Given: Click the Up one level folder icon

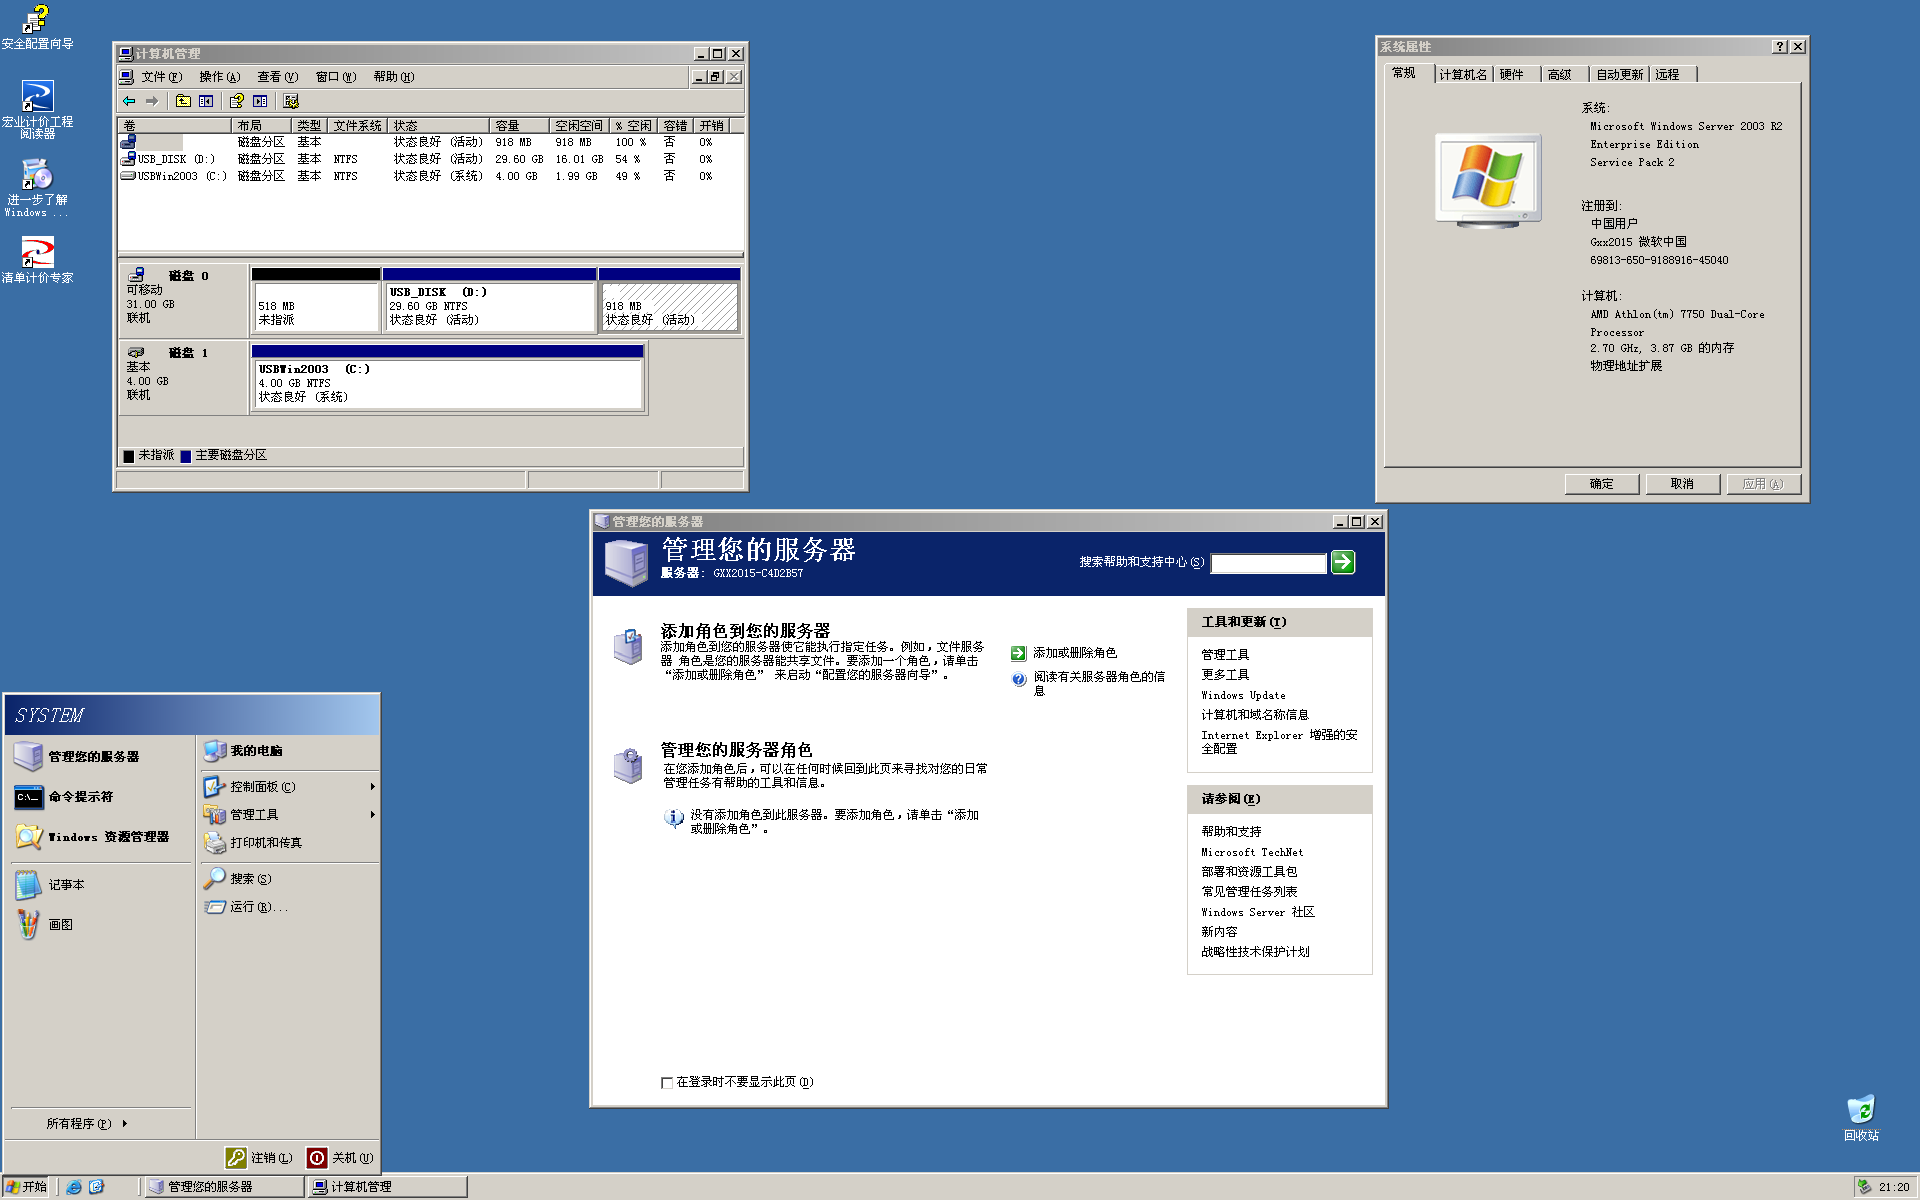Looking at the screenshot, I should pos(183,101).
